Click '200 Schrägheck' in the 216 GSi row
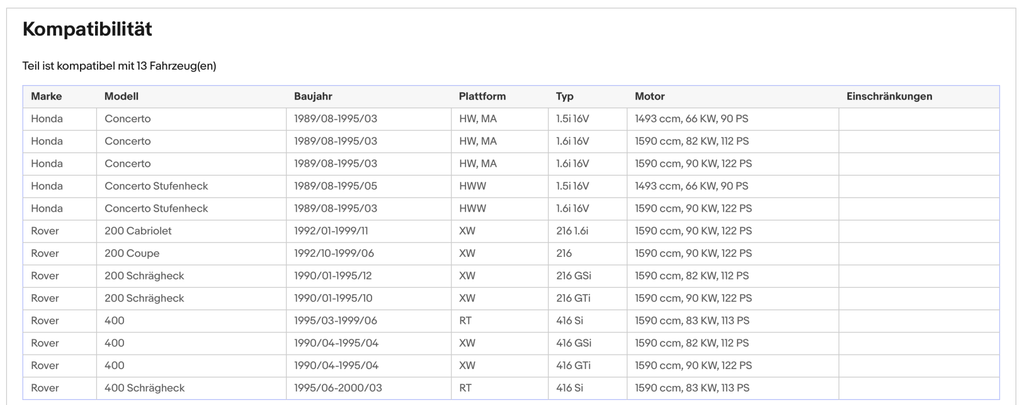 [144, 276]
